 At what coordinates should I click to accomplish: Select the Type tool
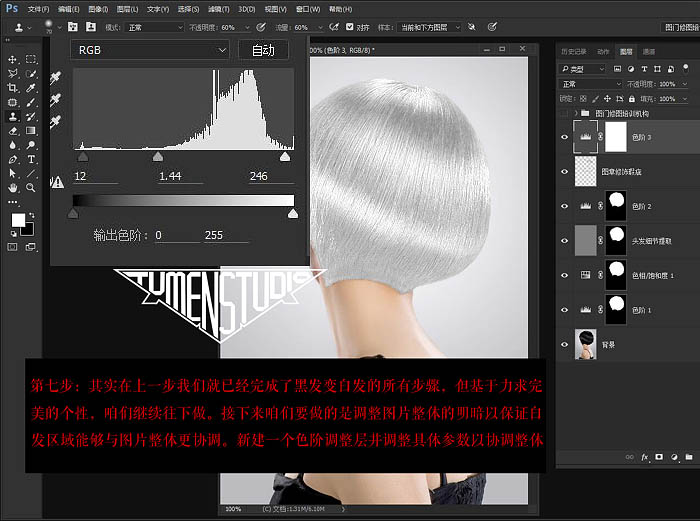click(x=31, y=159)
